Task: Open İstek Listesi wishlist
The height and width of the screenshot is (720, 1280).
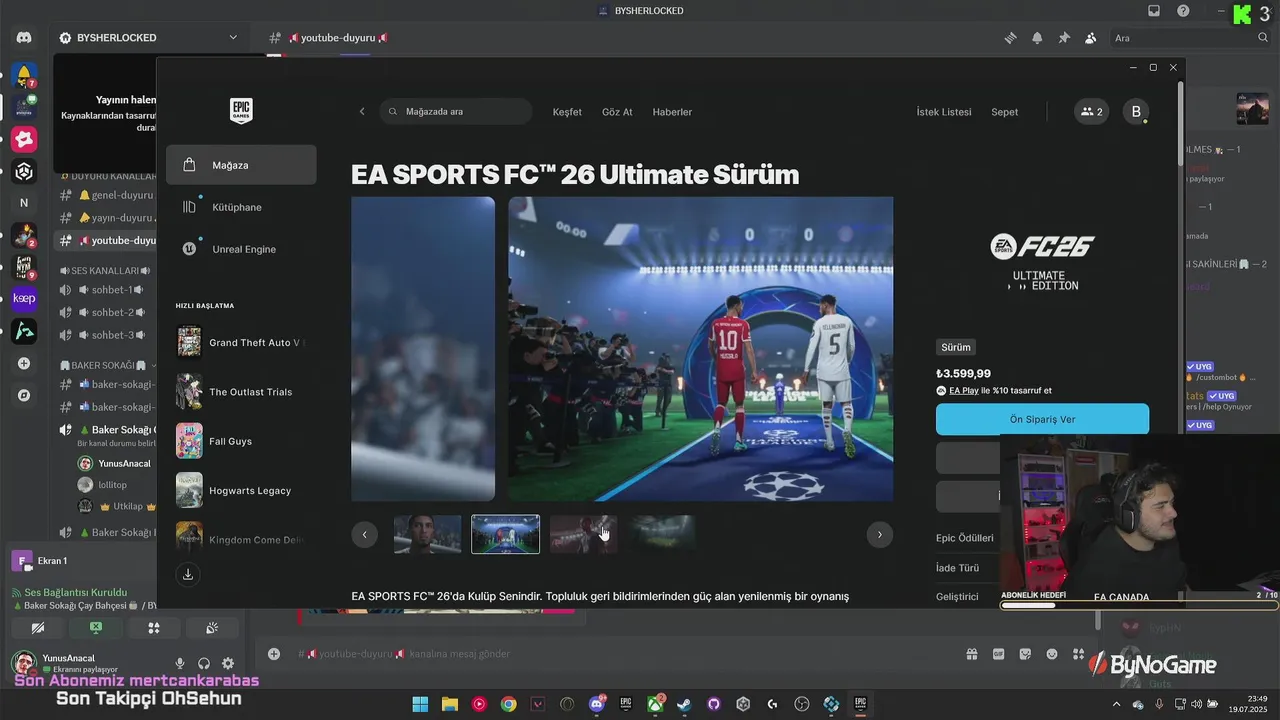Action: (944, 112)
